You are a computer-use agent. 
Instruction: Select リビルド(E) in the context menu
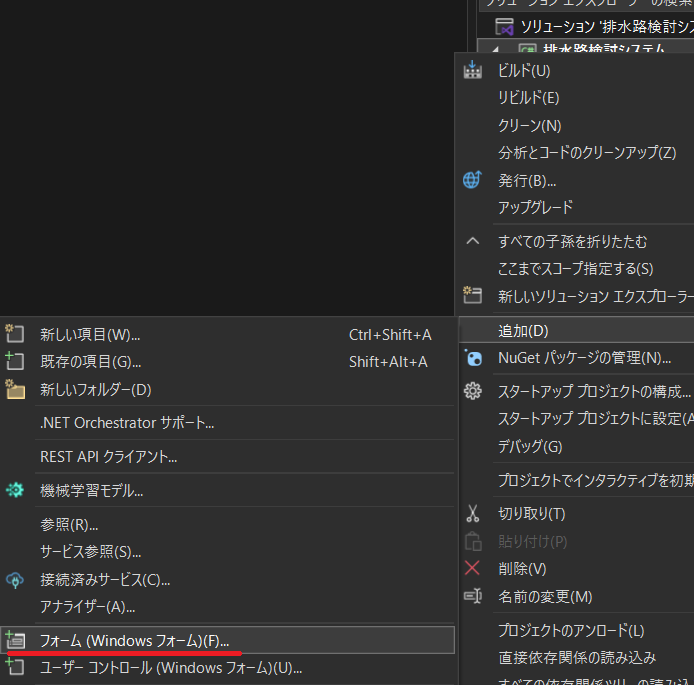[x=528, y=98]
